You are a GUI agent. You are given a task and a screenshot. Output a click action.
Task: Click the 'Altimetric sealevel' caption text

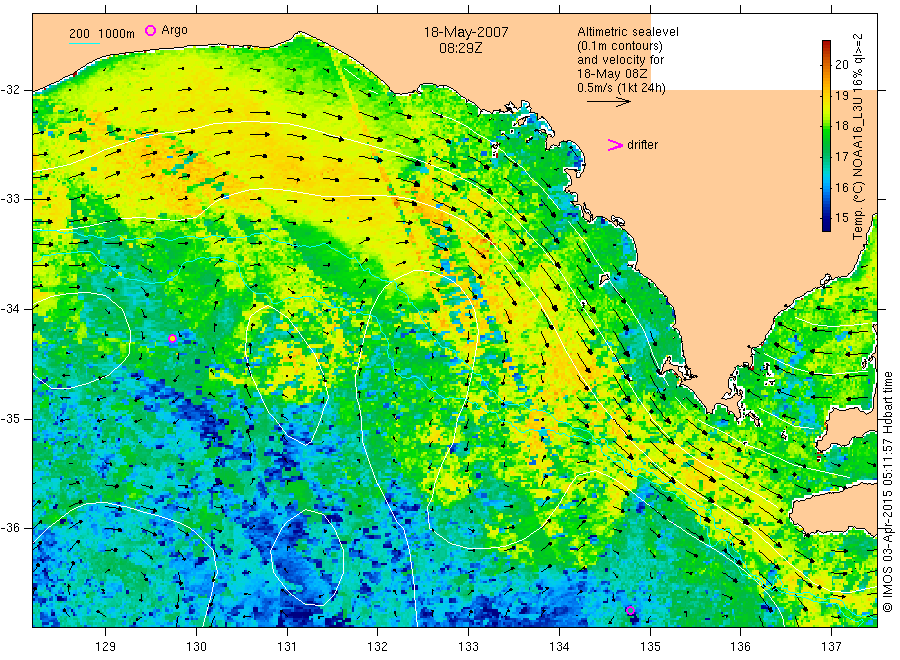pyautogui.click(x=628, y=32)
